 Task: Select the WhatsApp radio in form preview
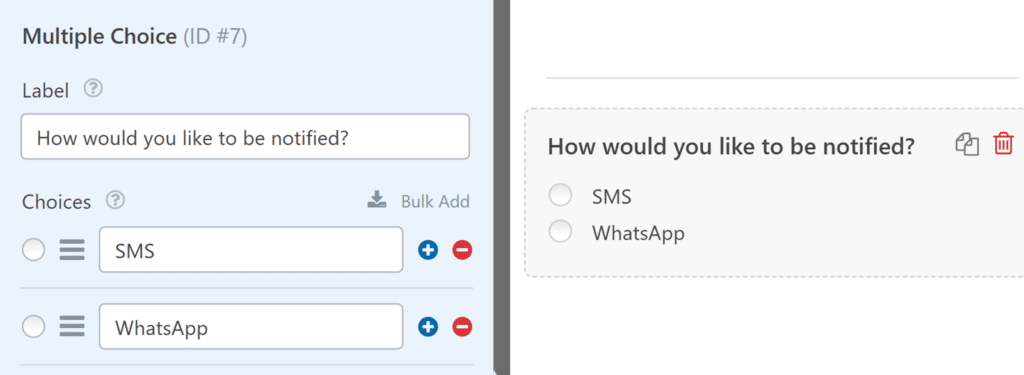[x=560, y=231]
